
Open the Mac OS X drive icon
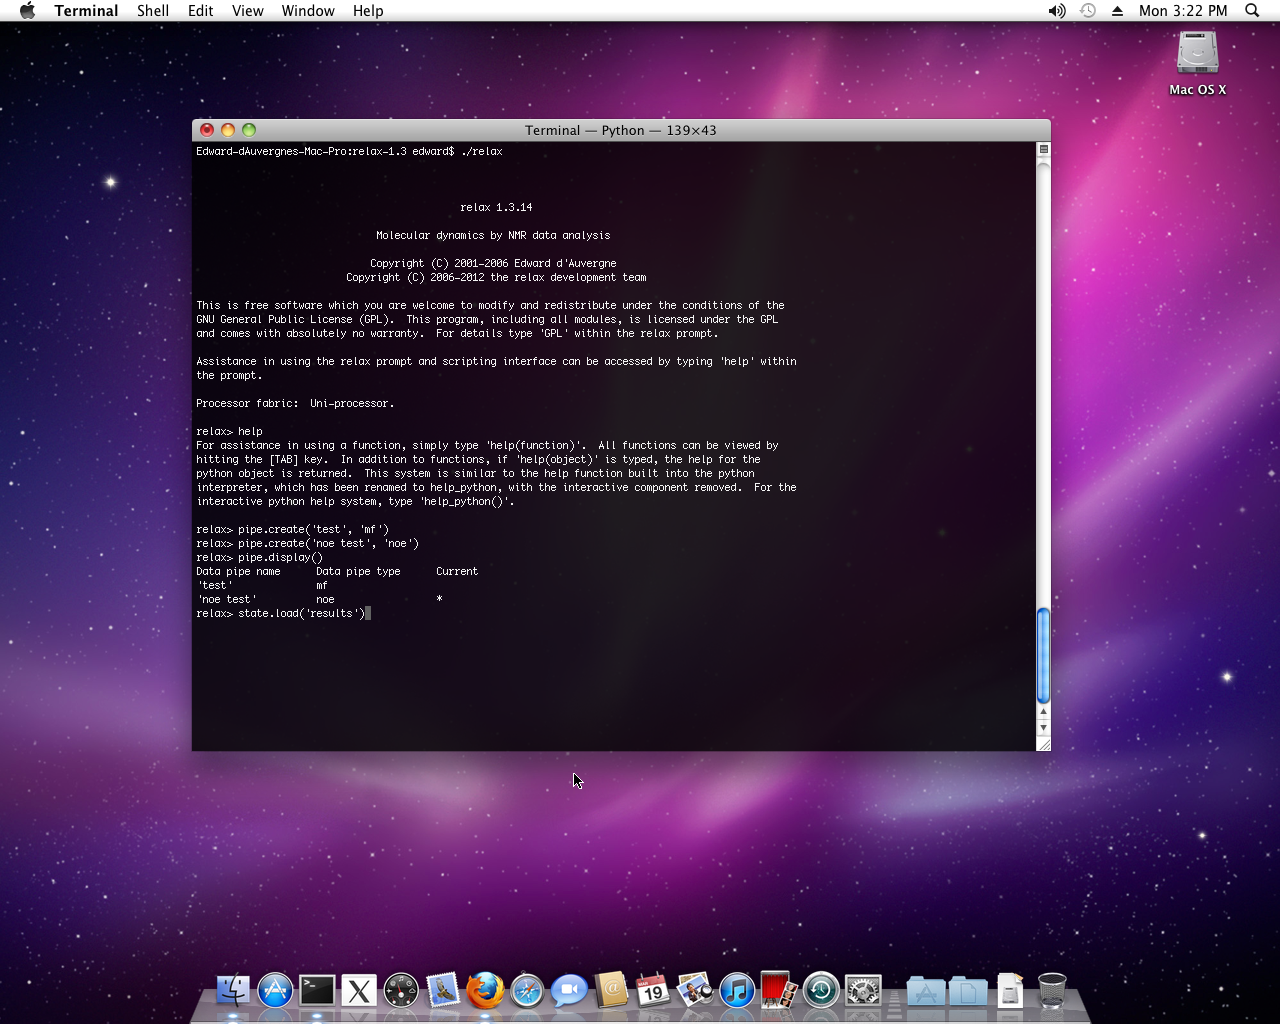click(1197, 55)
